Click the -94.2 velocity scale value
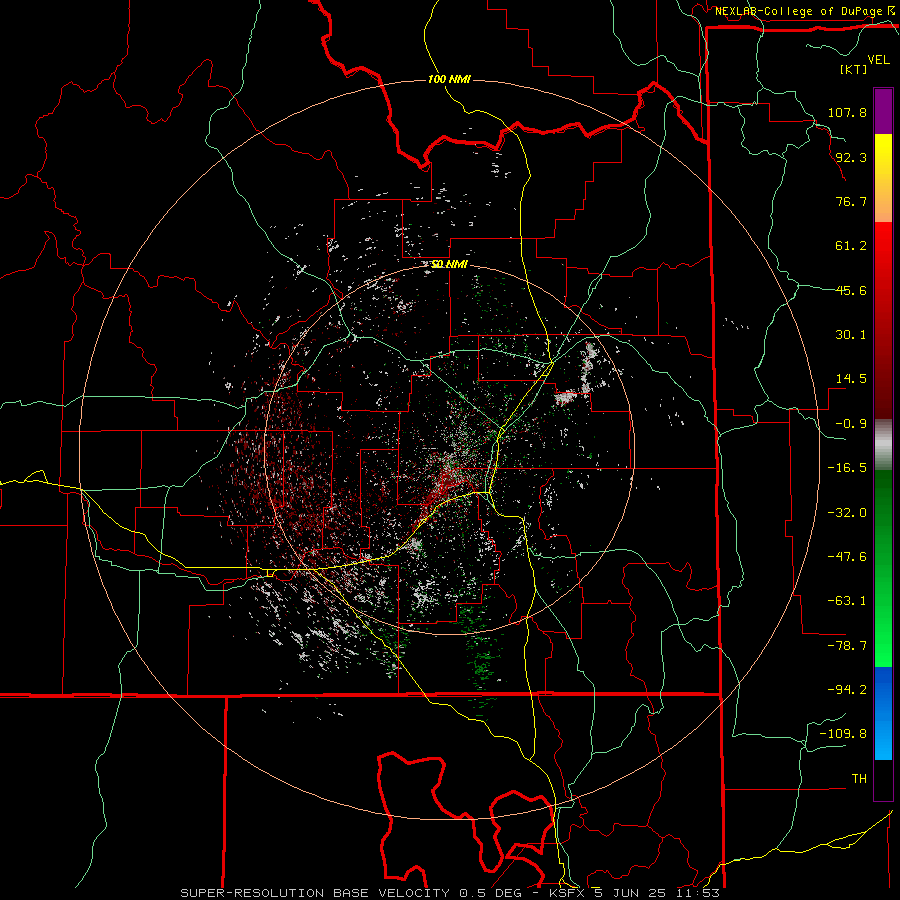Viewport: 900px width, 900px height. [x=847, y=690]
